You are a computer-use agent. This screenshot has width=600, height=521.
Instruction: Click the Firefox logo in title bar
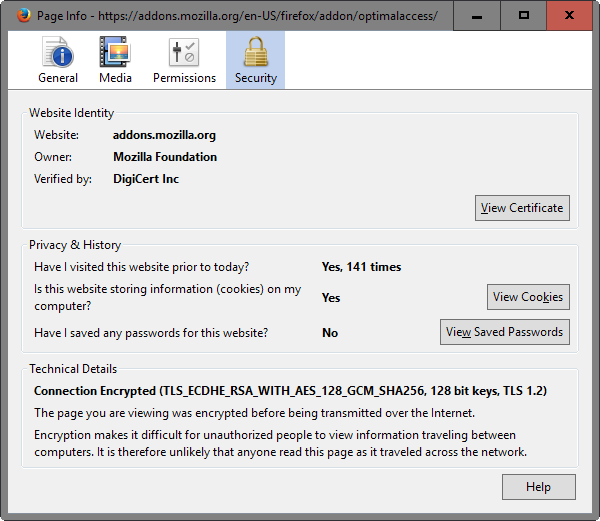24,15
